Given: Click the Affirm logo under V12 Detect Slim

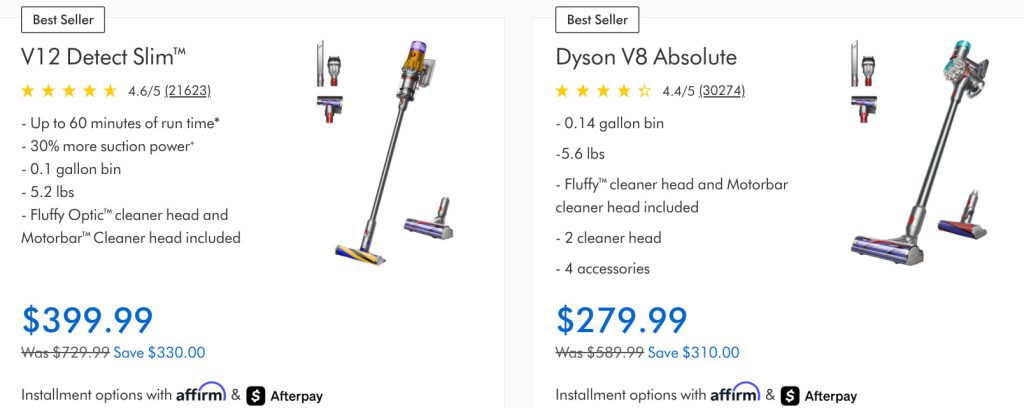Looking at the screenshot, I should coord(202,393).
